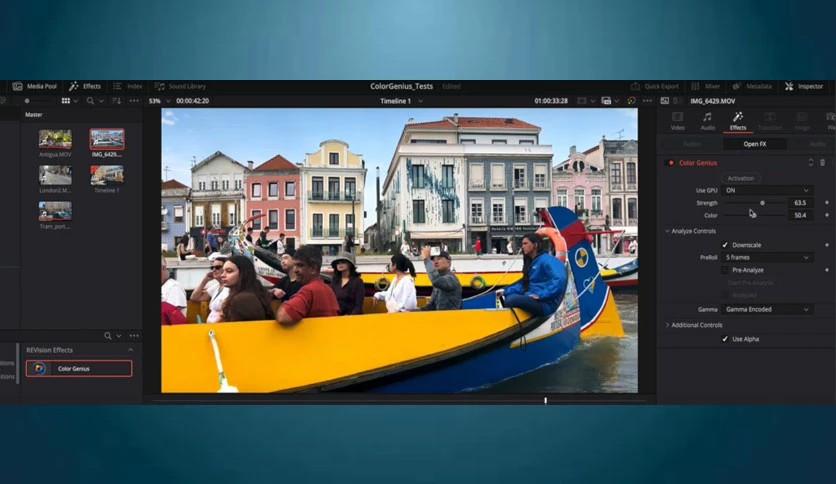Click the Color slider track

click(754, 215)
